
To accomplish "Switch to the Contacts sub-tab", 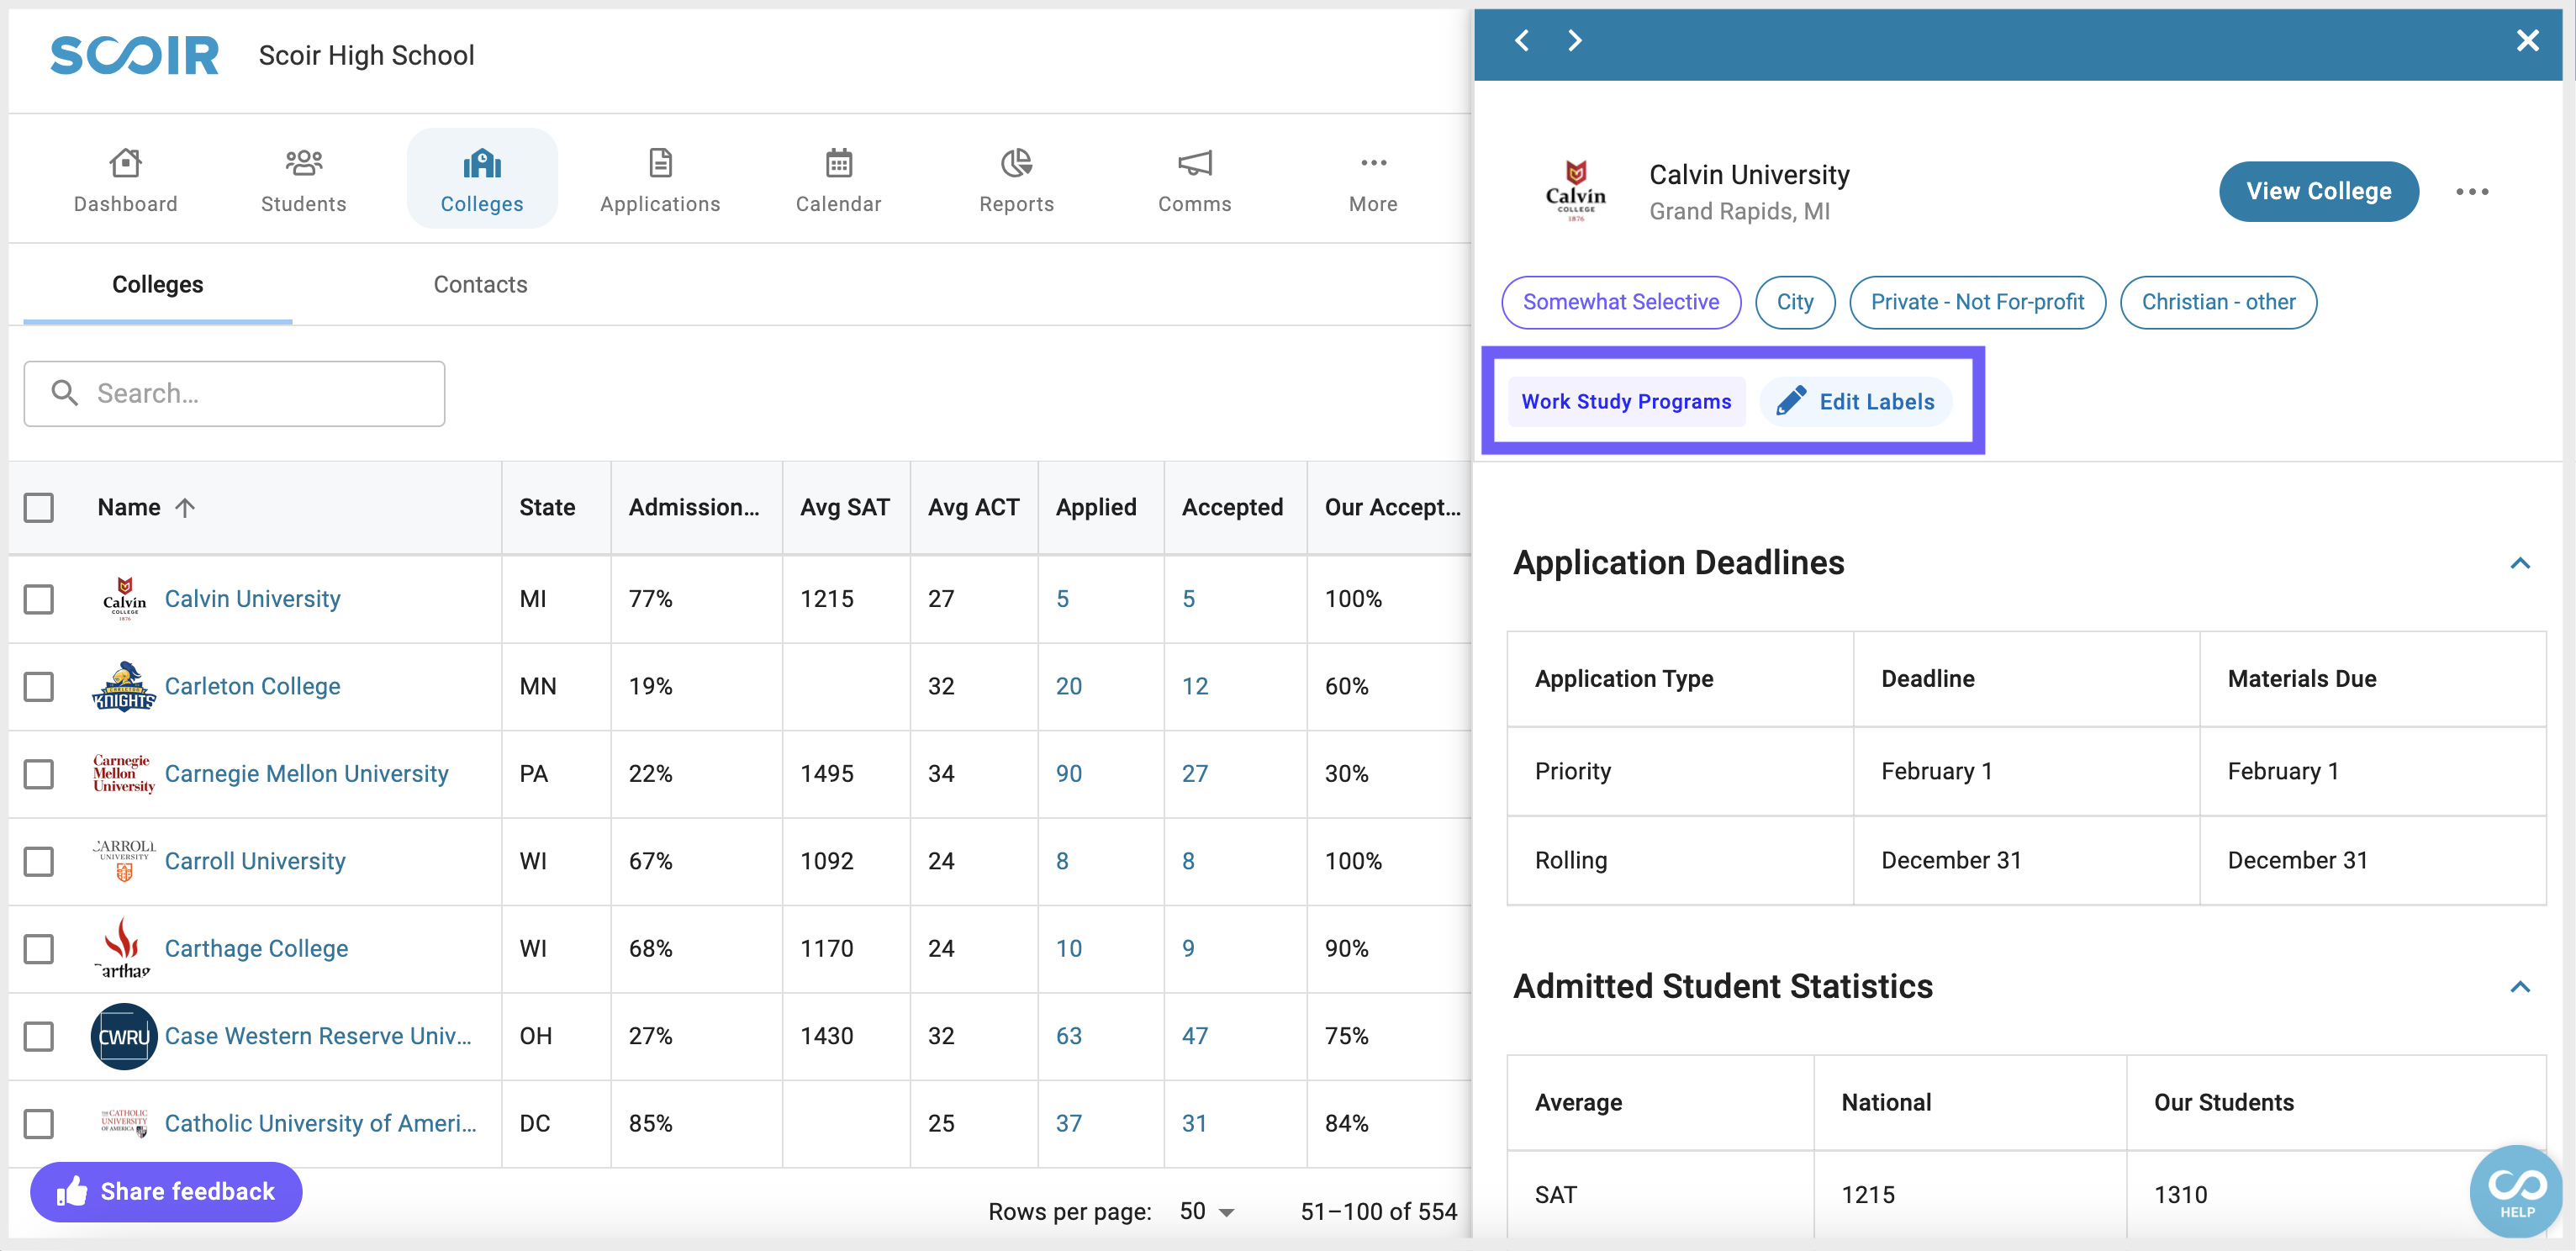I will coord(480,284).
